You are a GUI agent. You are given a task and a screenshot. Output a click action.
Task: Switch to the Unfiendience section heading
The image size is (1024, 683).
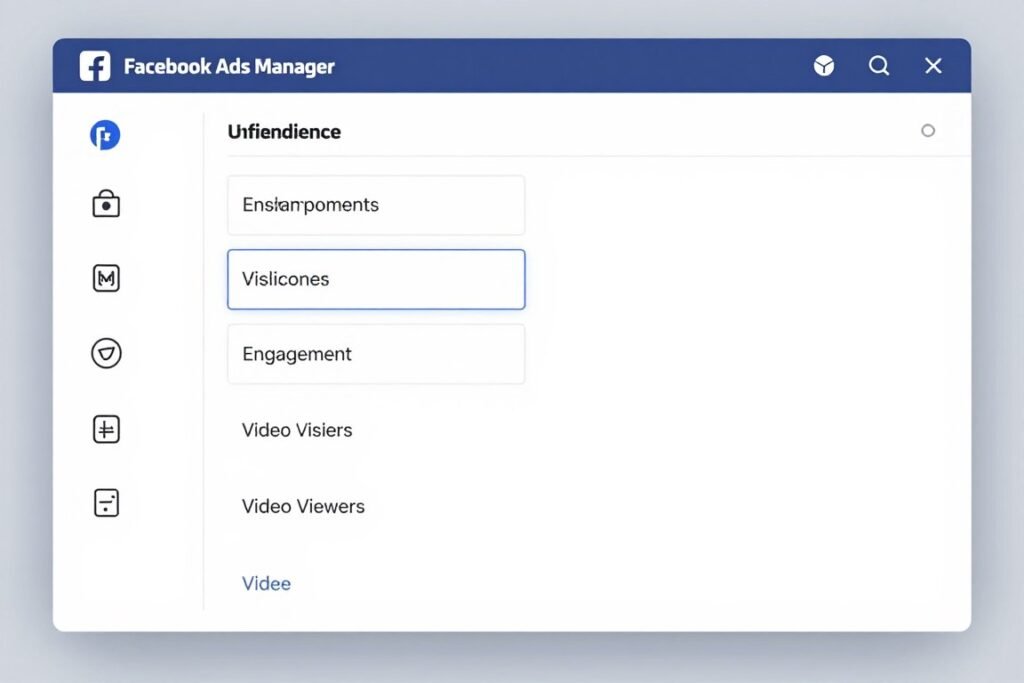286,131
